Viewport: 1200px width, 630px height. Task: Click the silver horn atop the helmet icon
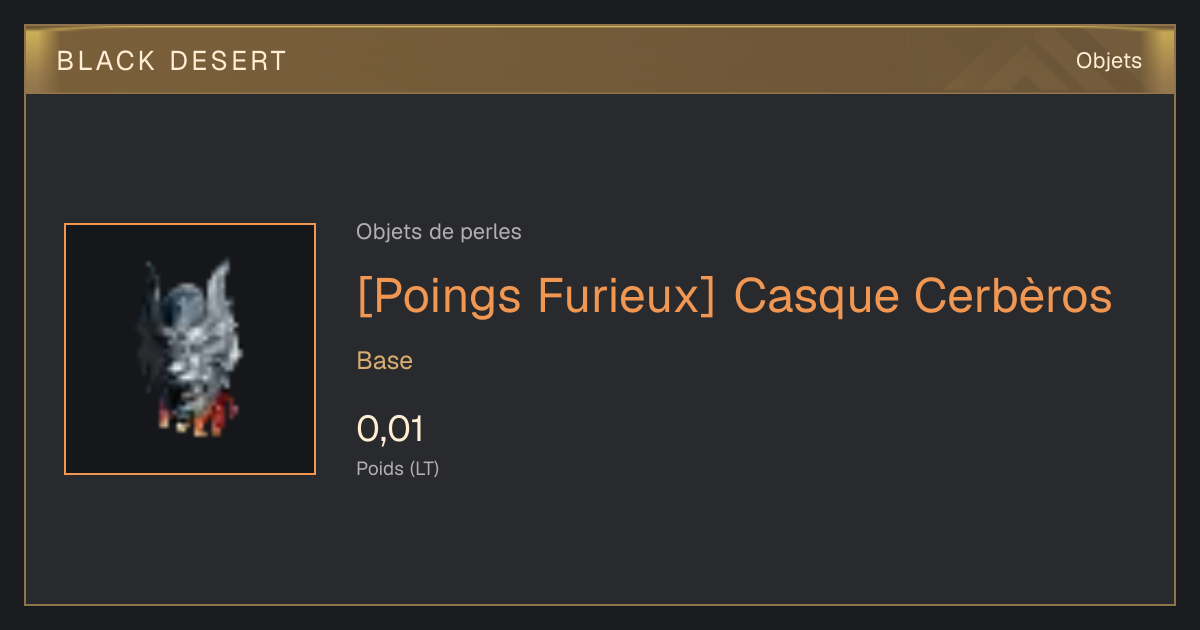pos(218,282)
